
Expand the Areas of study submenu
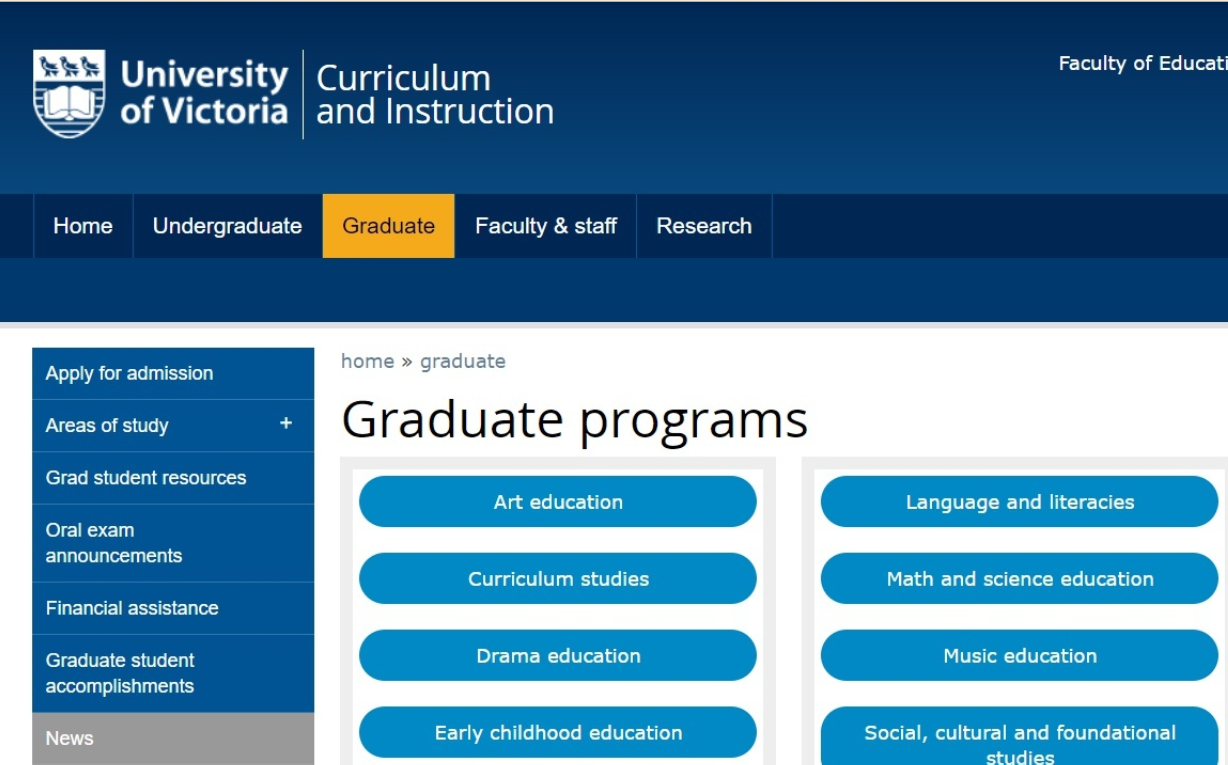click(x=286, y=424)
